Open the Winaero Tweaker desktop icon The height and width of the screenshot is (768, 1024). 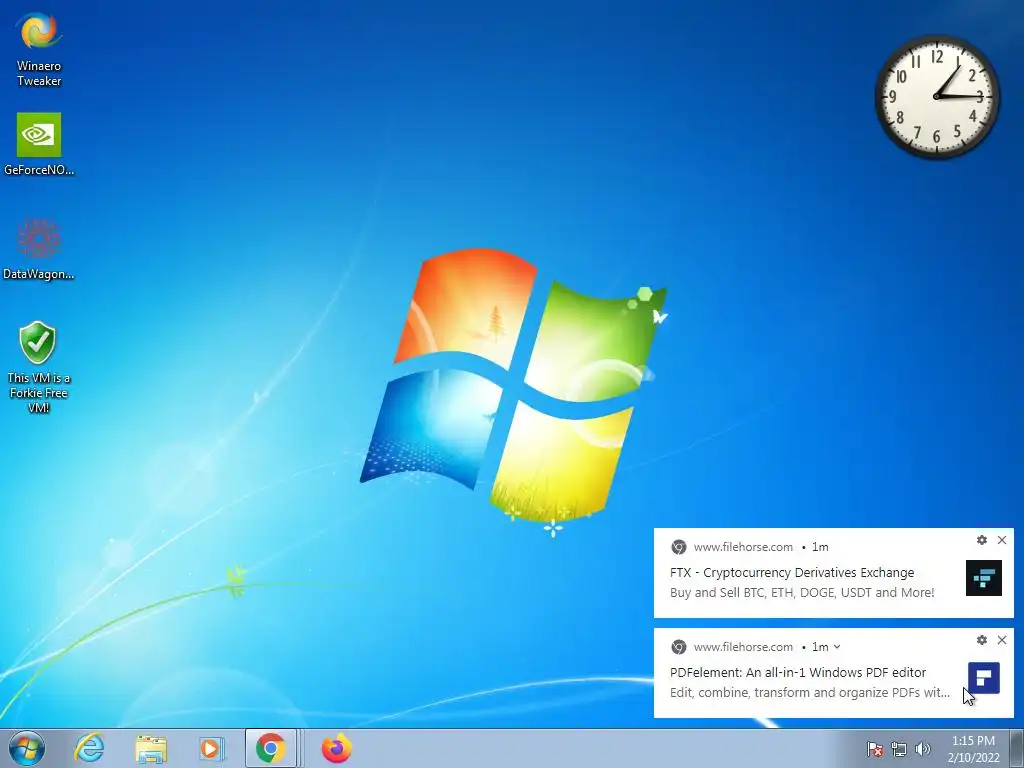pyautogui.click(x=39, y=50)
